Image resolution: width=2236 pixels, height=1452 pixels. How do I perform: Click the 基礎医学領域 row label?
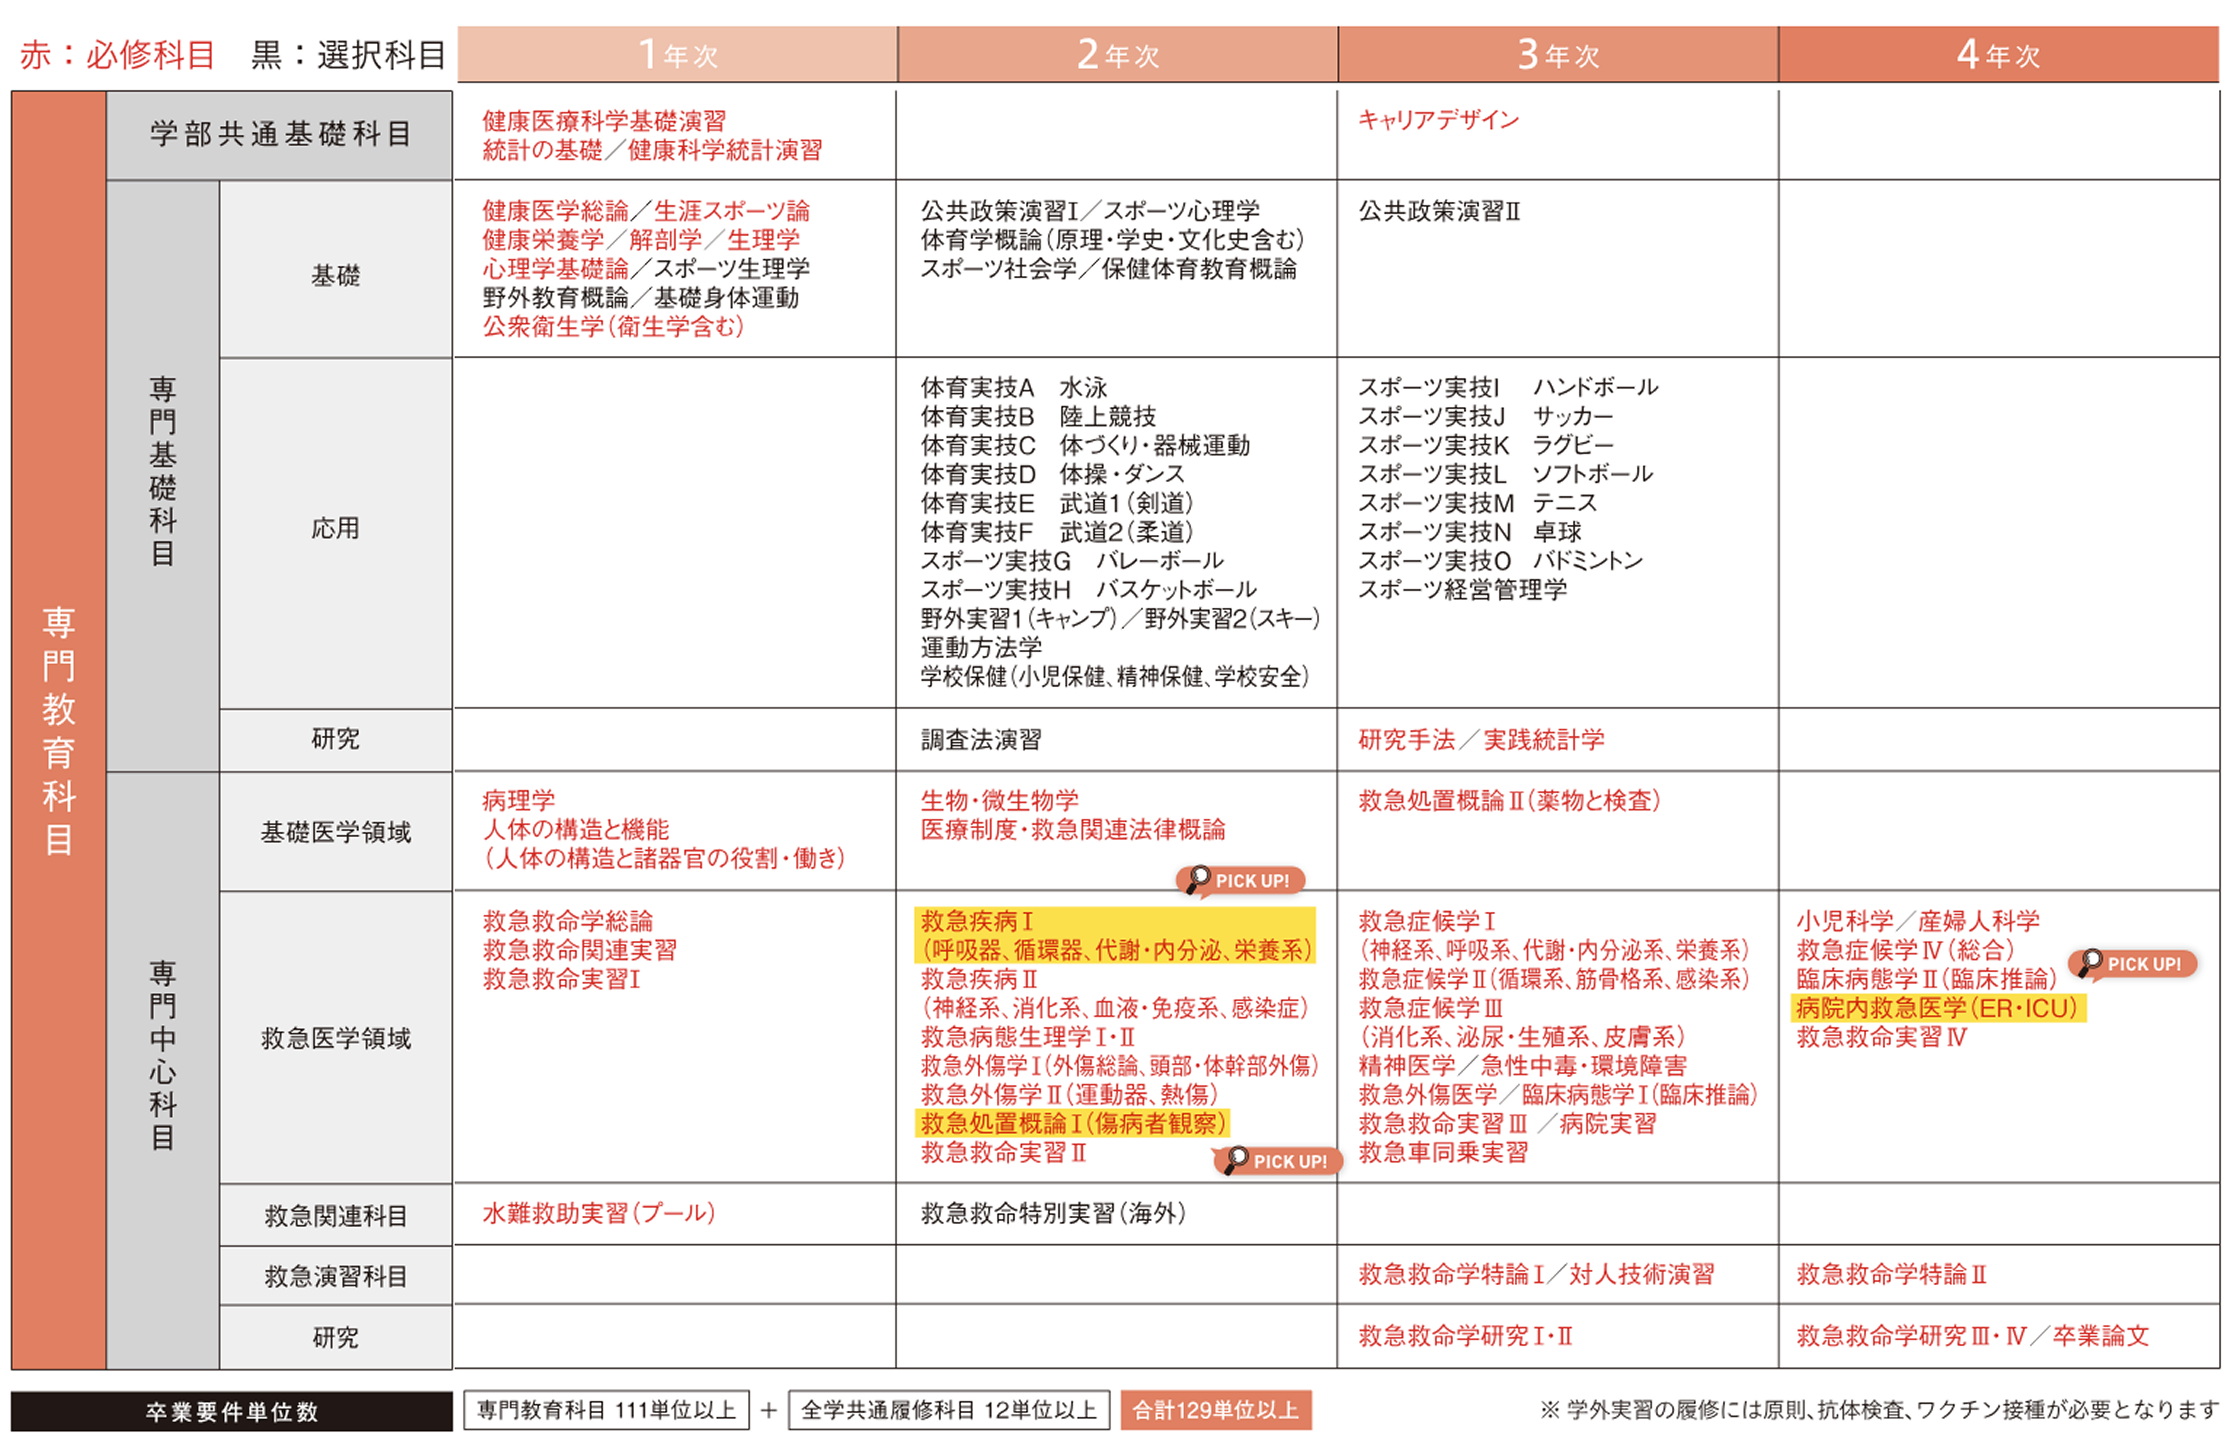click(x=335, y=832)
